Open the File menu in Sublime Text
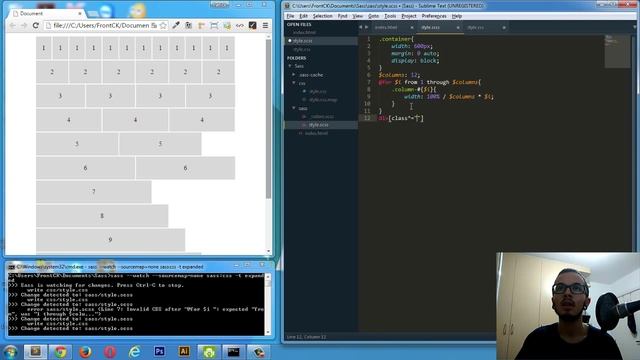Viewport: 640px width, 360px height. click(290, 16)
